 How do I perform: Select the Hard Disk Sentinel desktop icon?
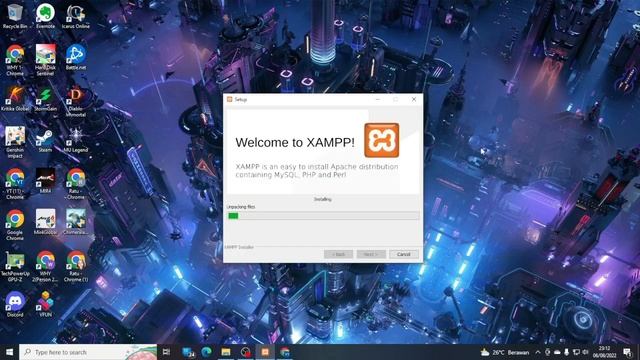click(x=45, y=60)
